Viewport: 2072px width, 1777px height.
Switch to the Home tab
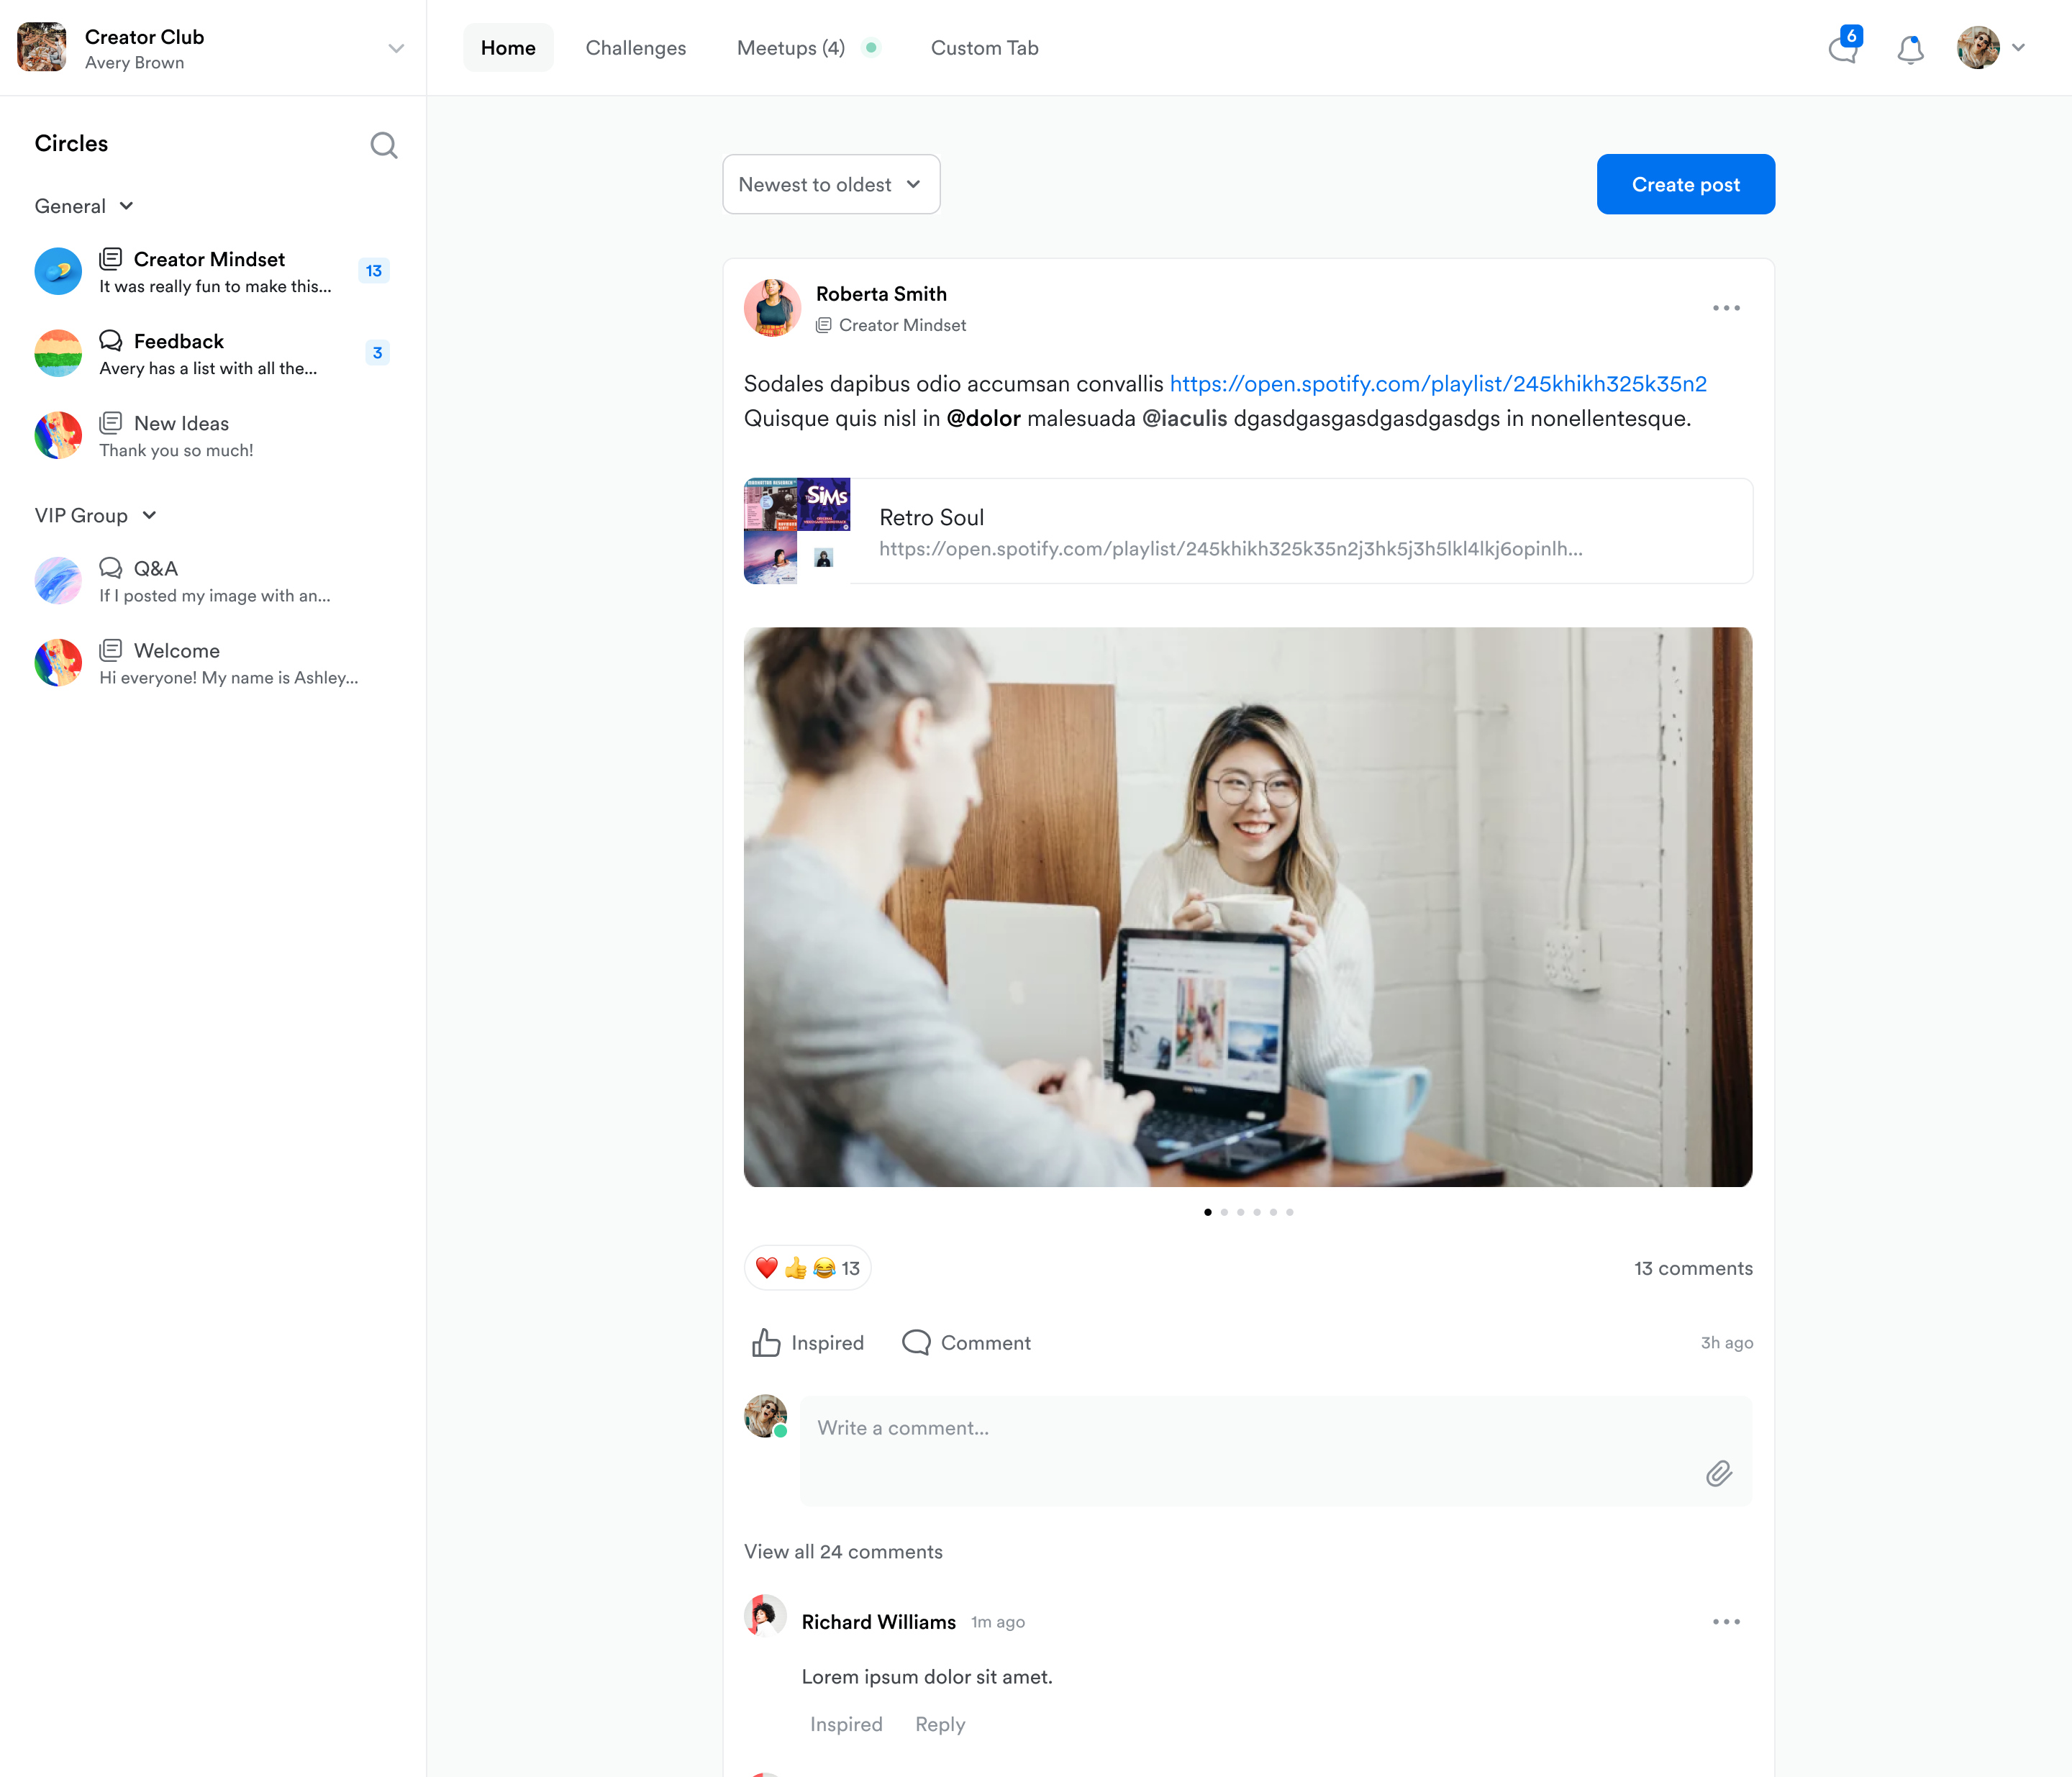pyautogui.click(x=508, y=48)
